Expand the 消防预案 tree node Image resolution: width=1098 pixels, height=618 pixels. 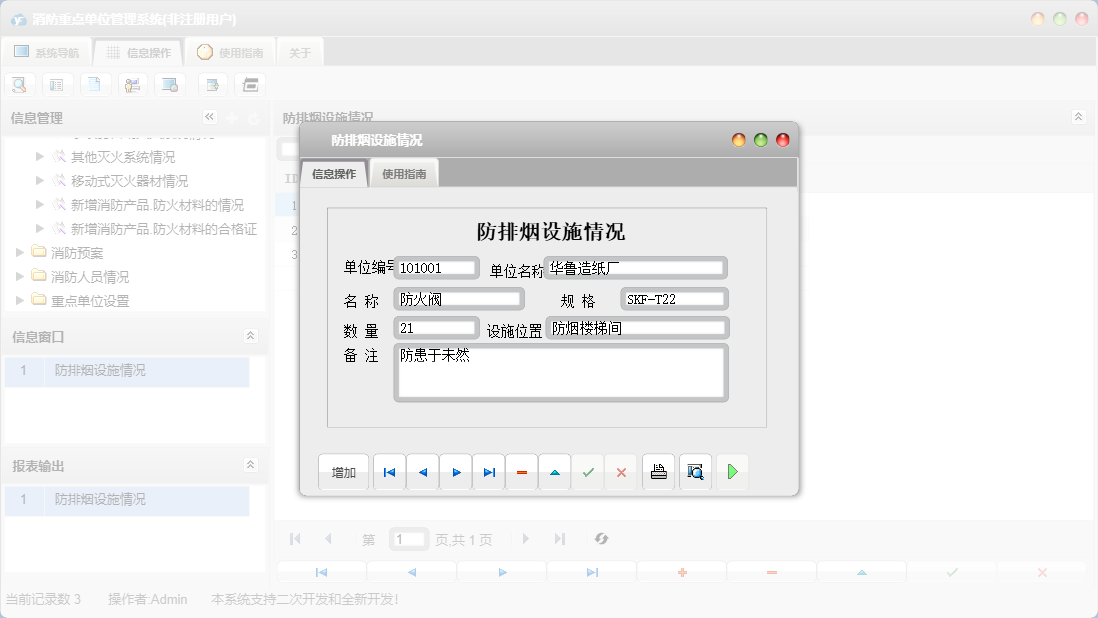(x=20, y=252)
